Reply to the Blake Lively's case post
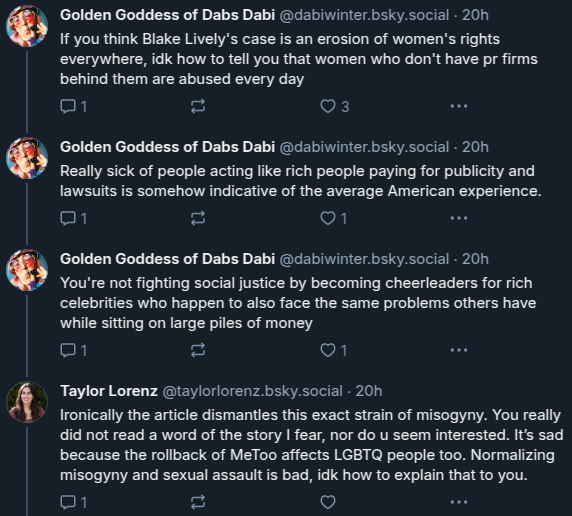 pos(73,107)
